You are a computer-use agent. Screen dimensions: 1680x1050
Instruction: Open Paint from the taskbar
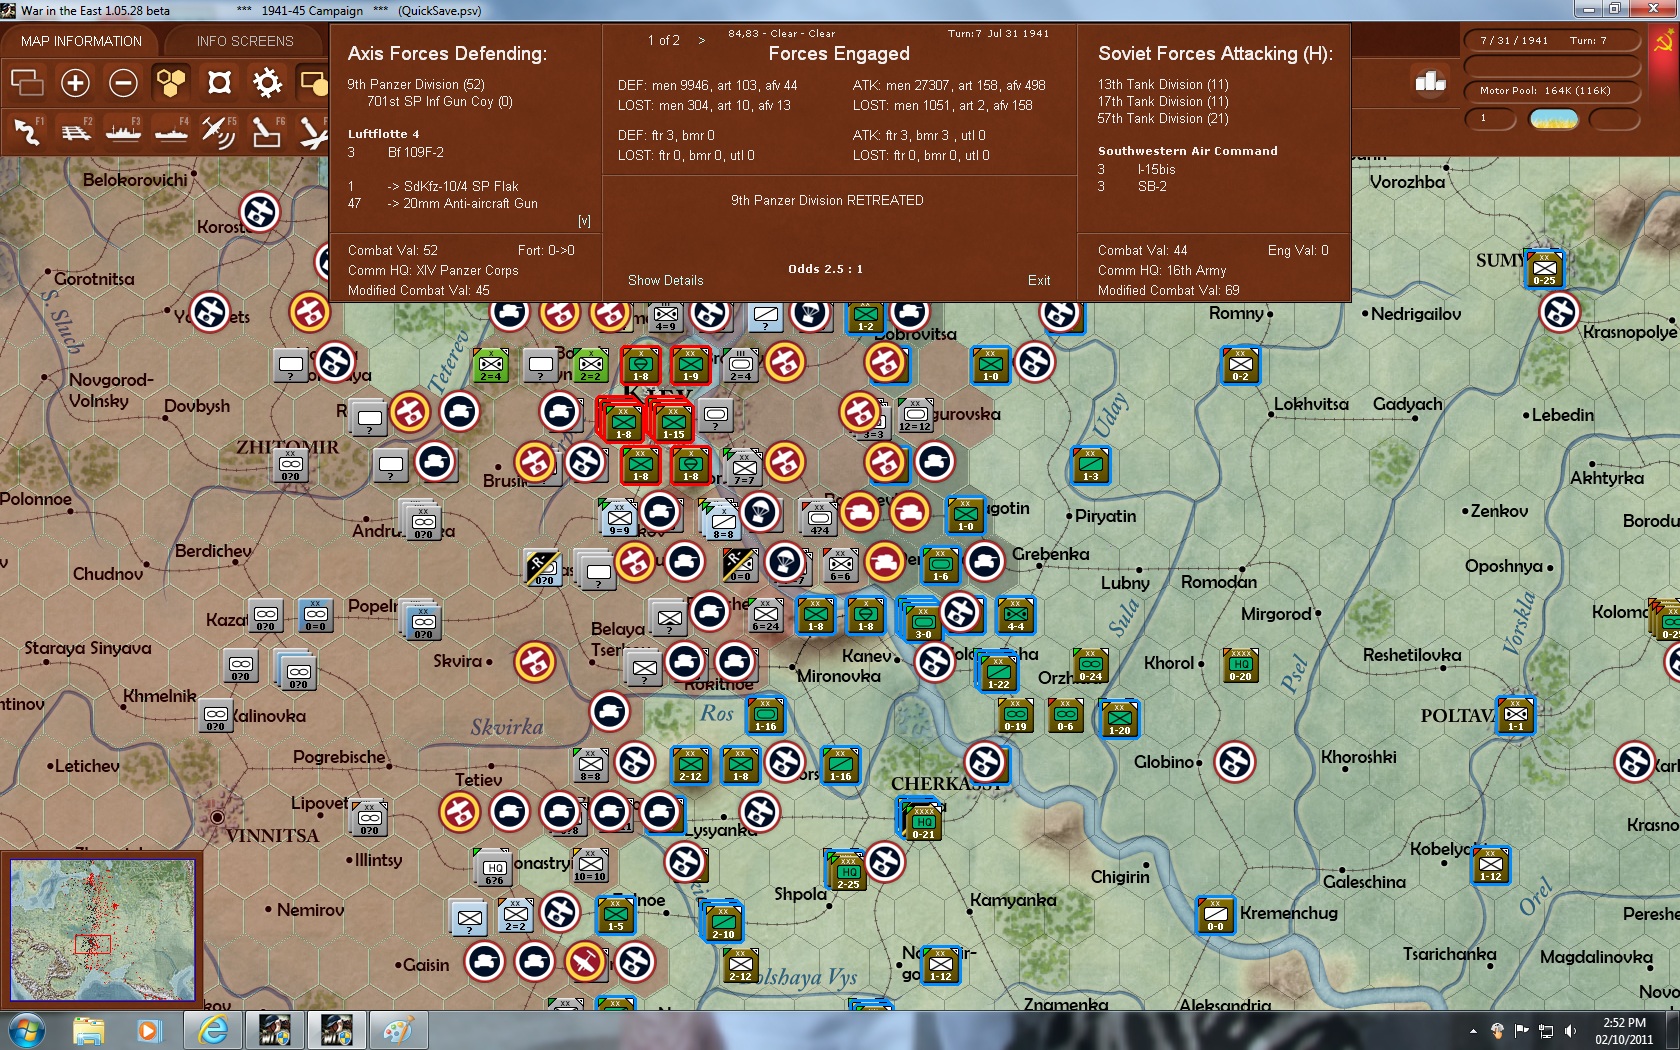pyautogui.click(x=398, y=1030)
